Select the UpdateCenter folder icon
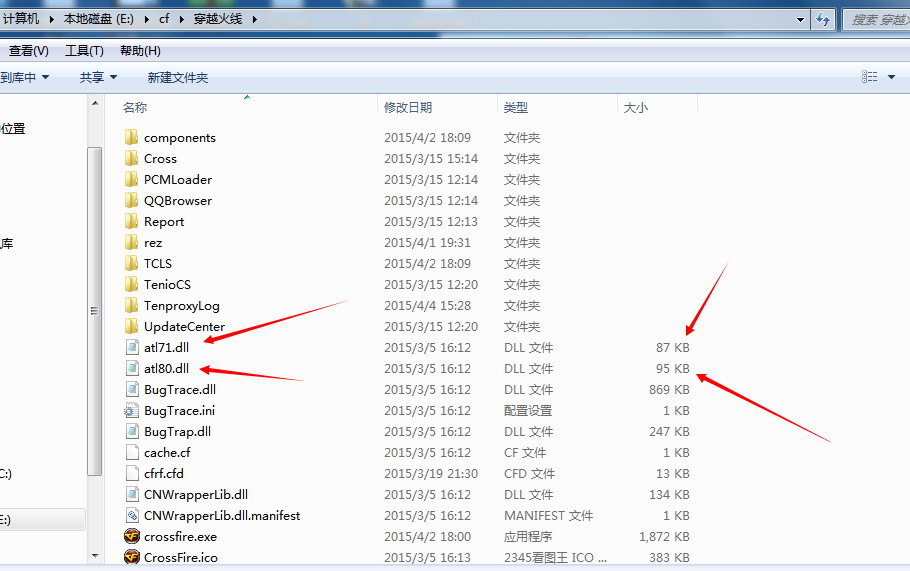910x571 pixels. [x=132, y=326]
